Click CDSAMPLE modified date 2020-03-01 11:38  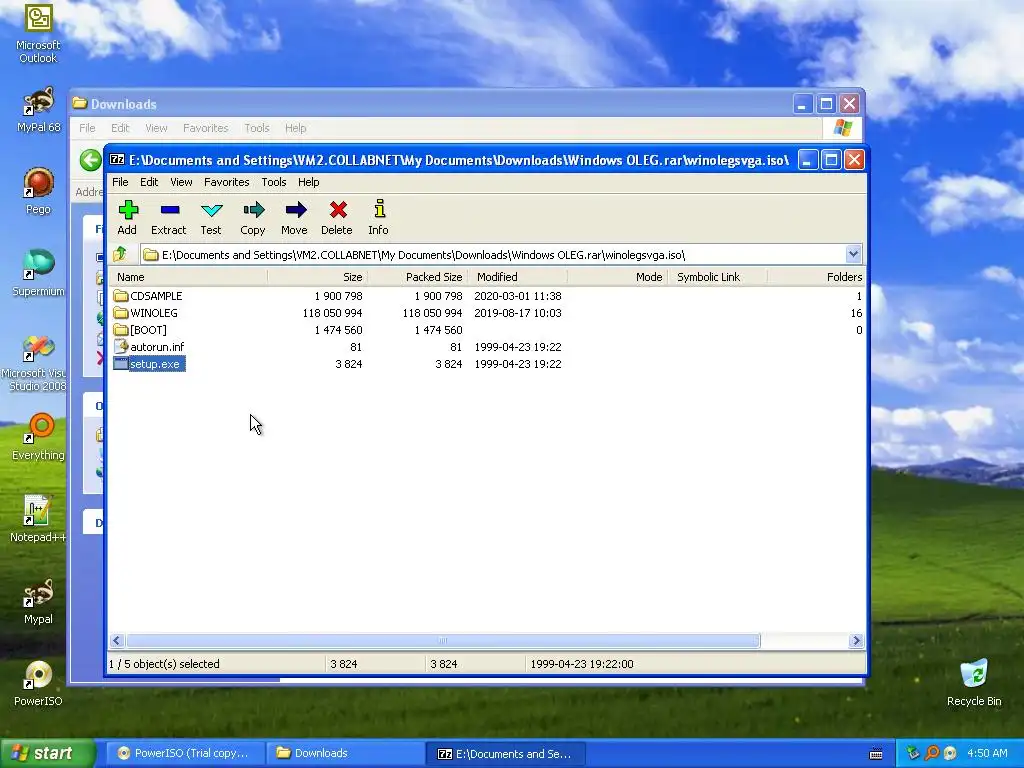[518, 296]
